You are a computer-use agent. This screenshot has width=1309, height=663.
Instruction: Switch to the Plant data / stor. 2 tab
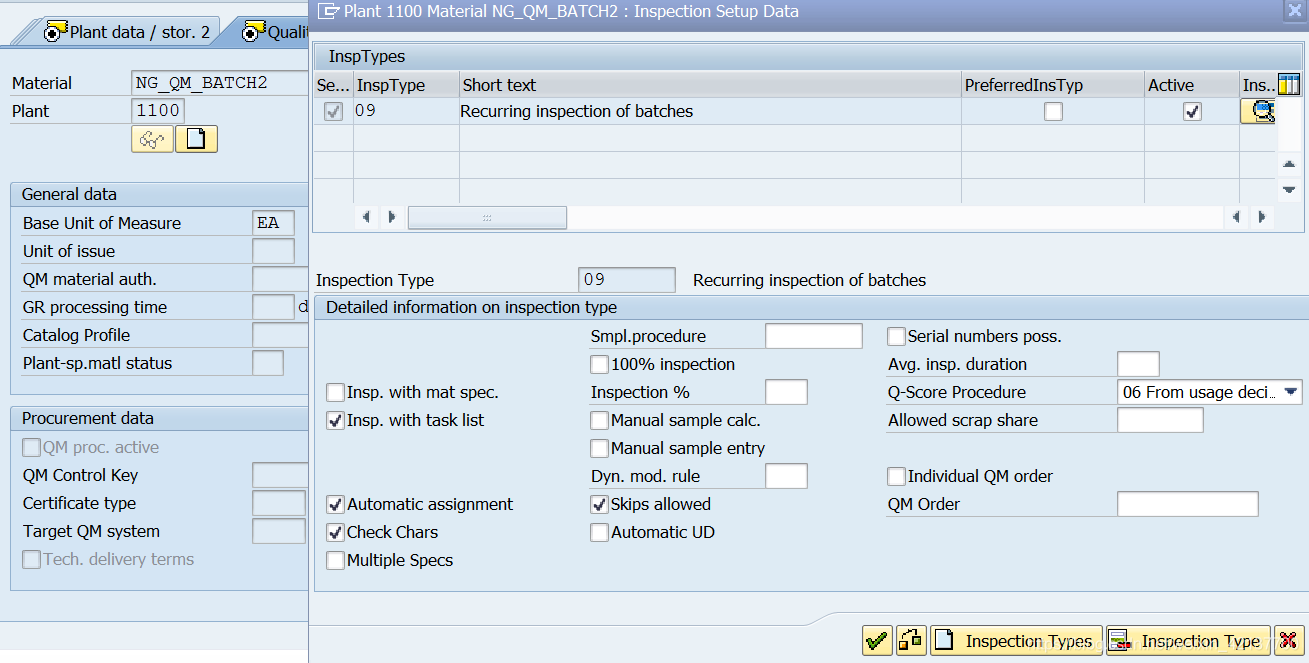[x=130, y=31]
